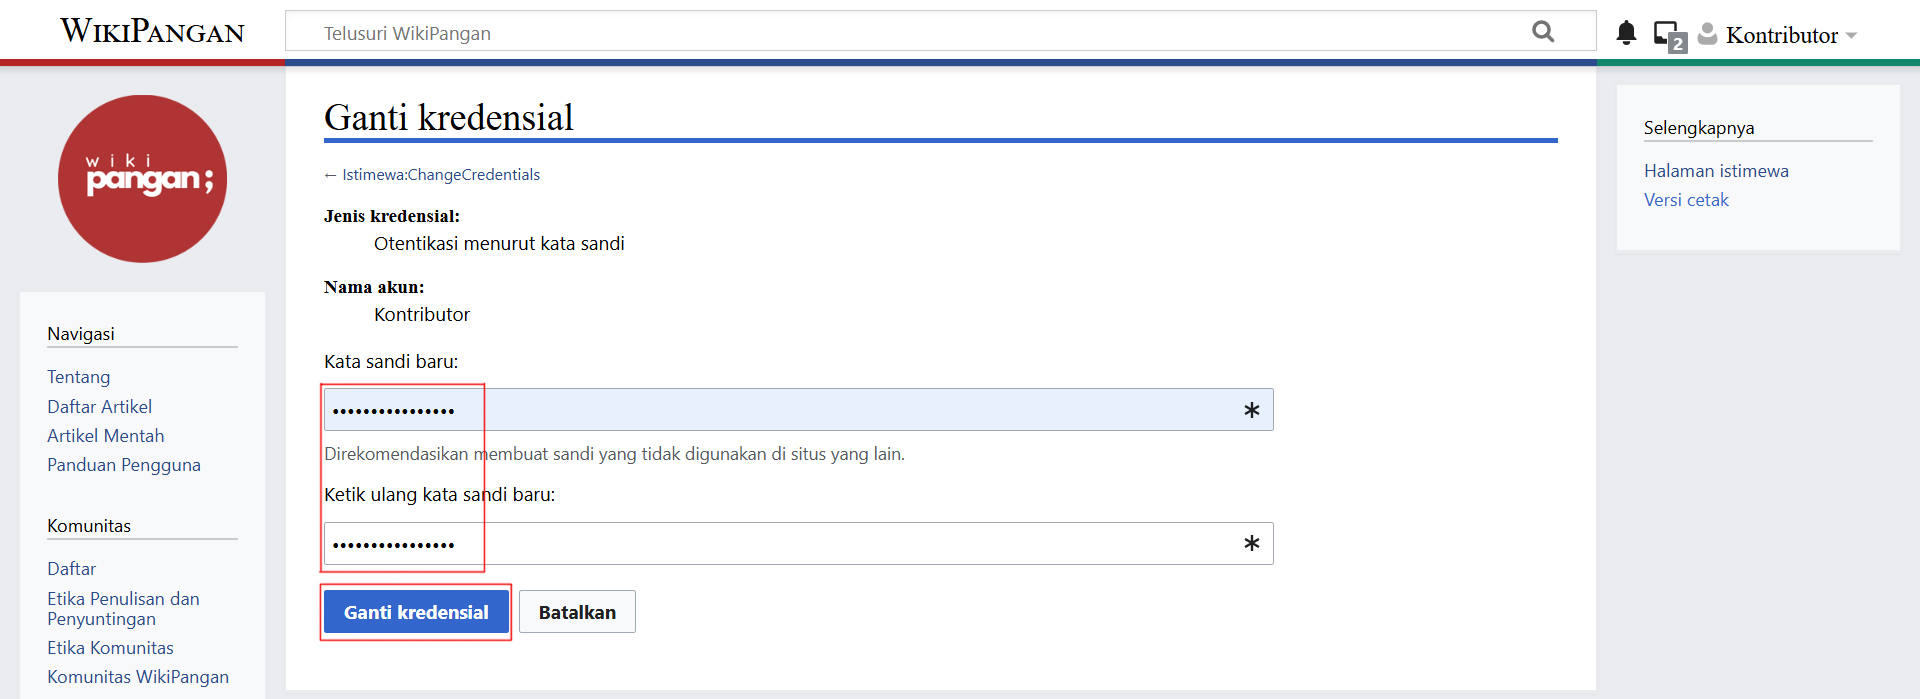Image resolution: width=1920 pixels, height=699 pixels.
Task: Open Panduan Pengguna sidebar link
Action: pos(124,465)
